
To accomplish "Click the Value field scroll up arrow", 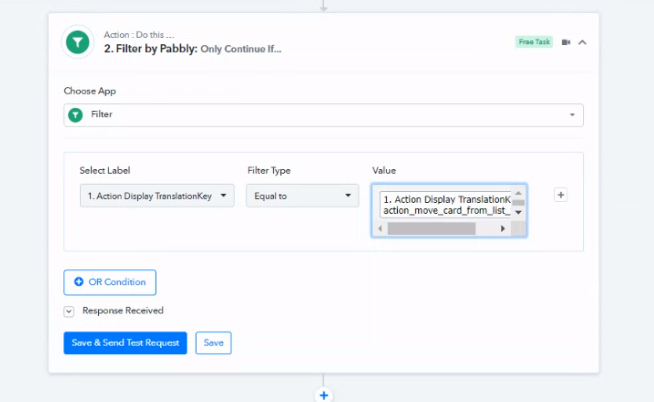I will [x=518, y=193].
